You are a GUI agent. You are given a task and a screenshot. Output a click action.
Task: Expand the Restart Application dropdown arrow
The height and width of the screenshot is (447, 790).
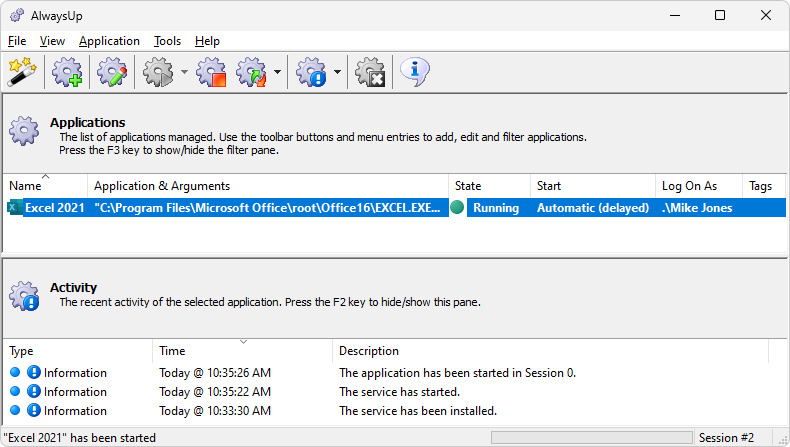pyautogui.click(x=277, y=72)
